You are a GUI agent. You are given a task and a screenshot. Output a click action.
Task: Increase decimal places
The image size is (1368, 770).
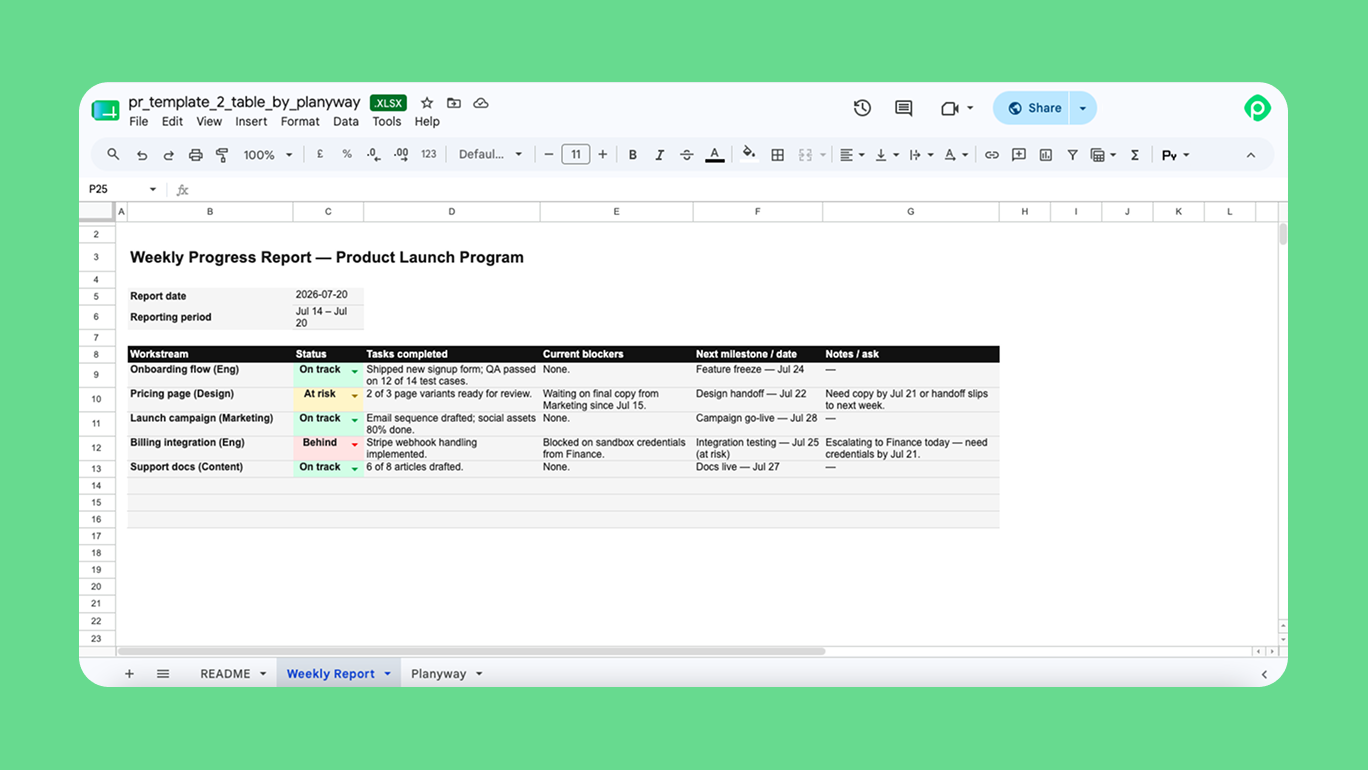tap(400, 155)
